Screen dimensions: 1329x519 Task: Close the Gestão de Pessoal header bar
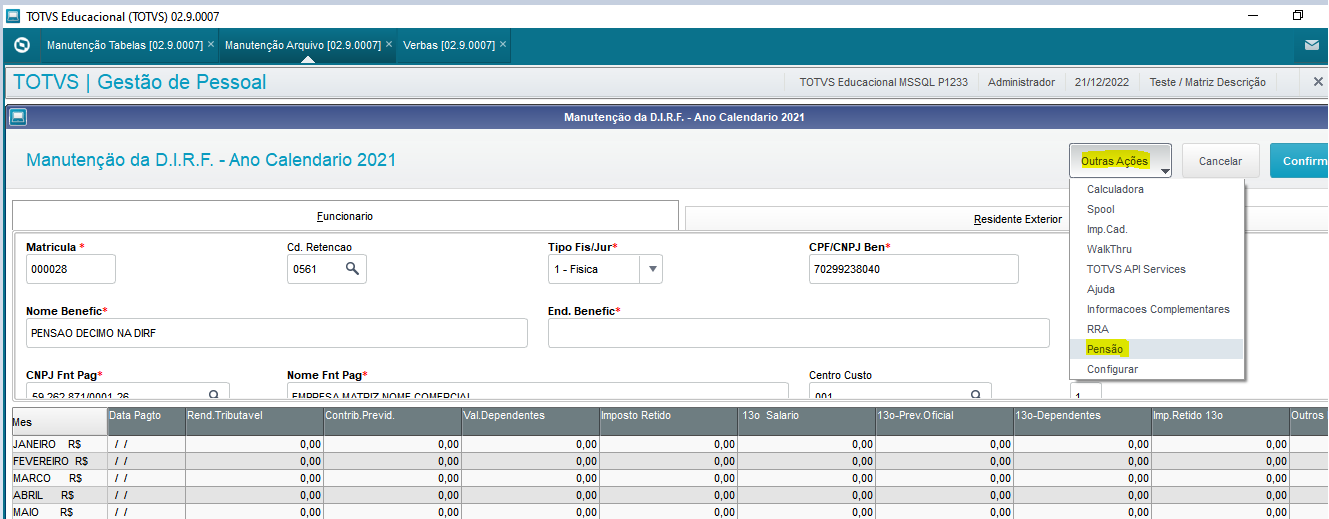[x=1318, y=82]
